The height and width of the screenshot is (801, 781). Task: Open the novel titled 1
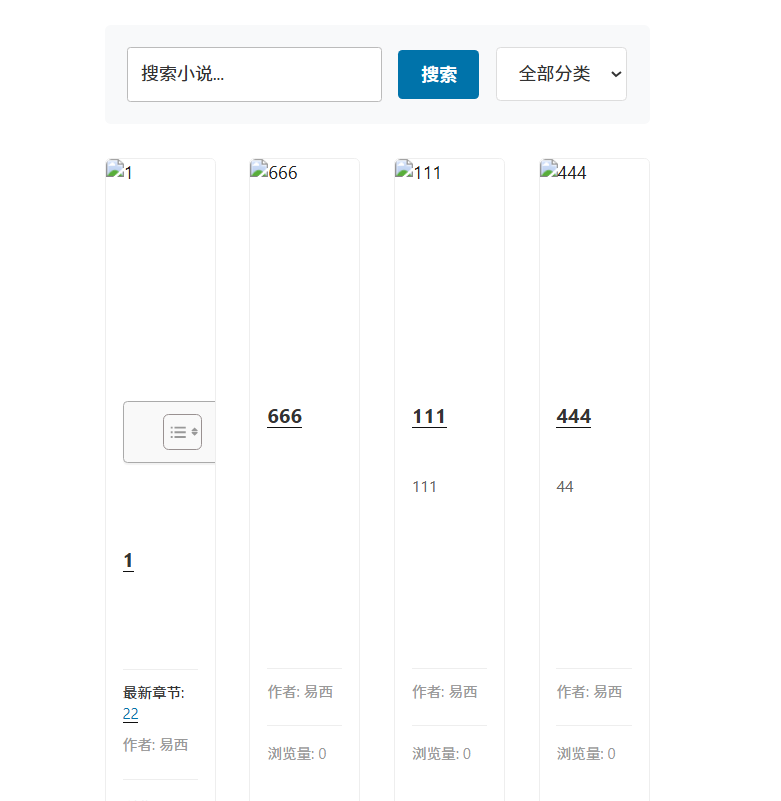click(x=128, y=560)
